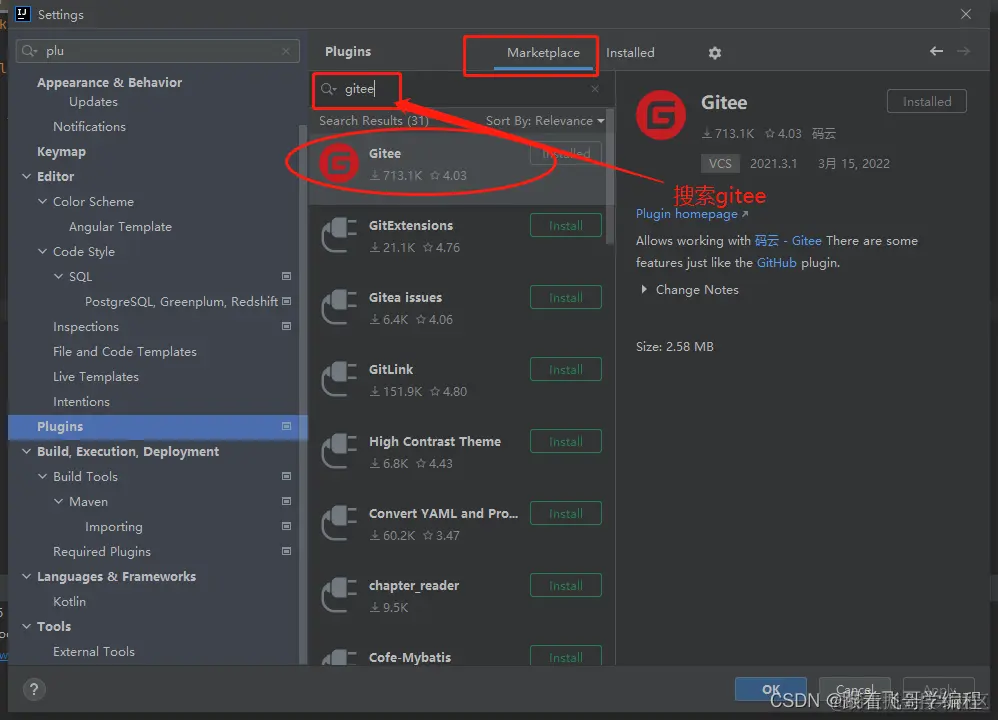The width and height of the screenshot is (998, 720).
Task: Click the plugin search magnifier icon
Action: pyautogui.click(x=328, y=89)
